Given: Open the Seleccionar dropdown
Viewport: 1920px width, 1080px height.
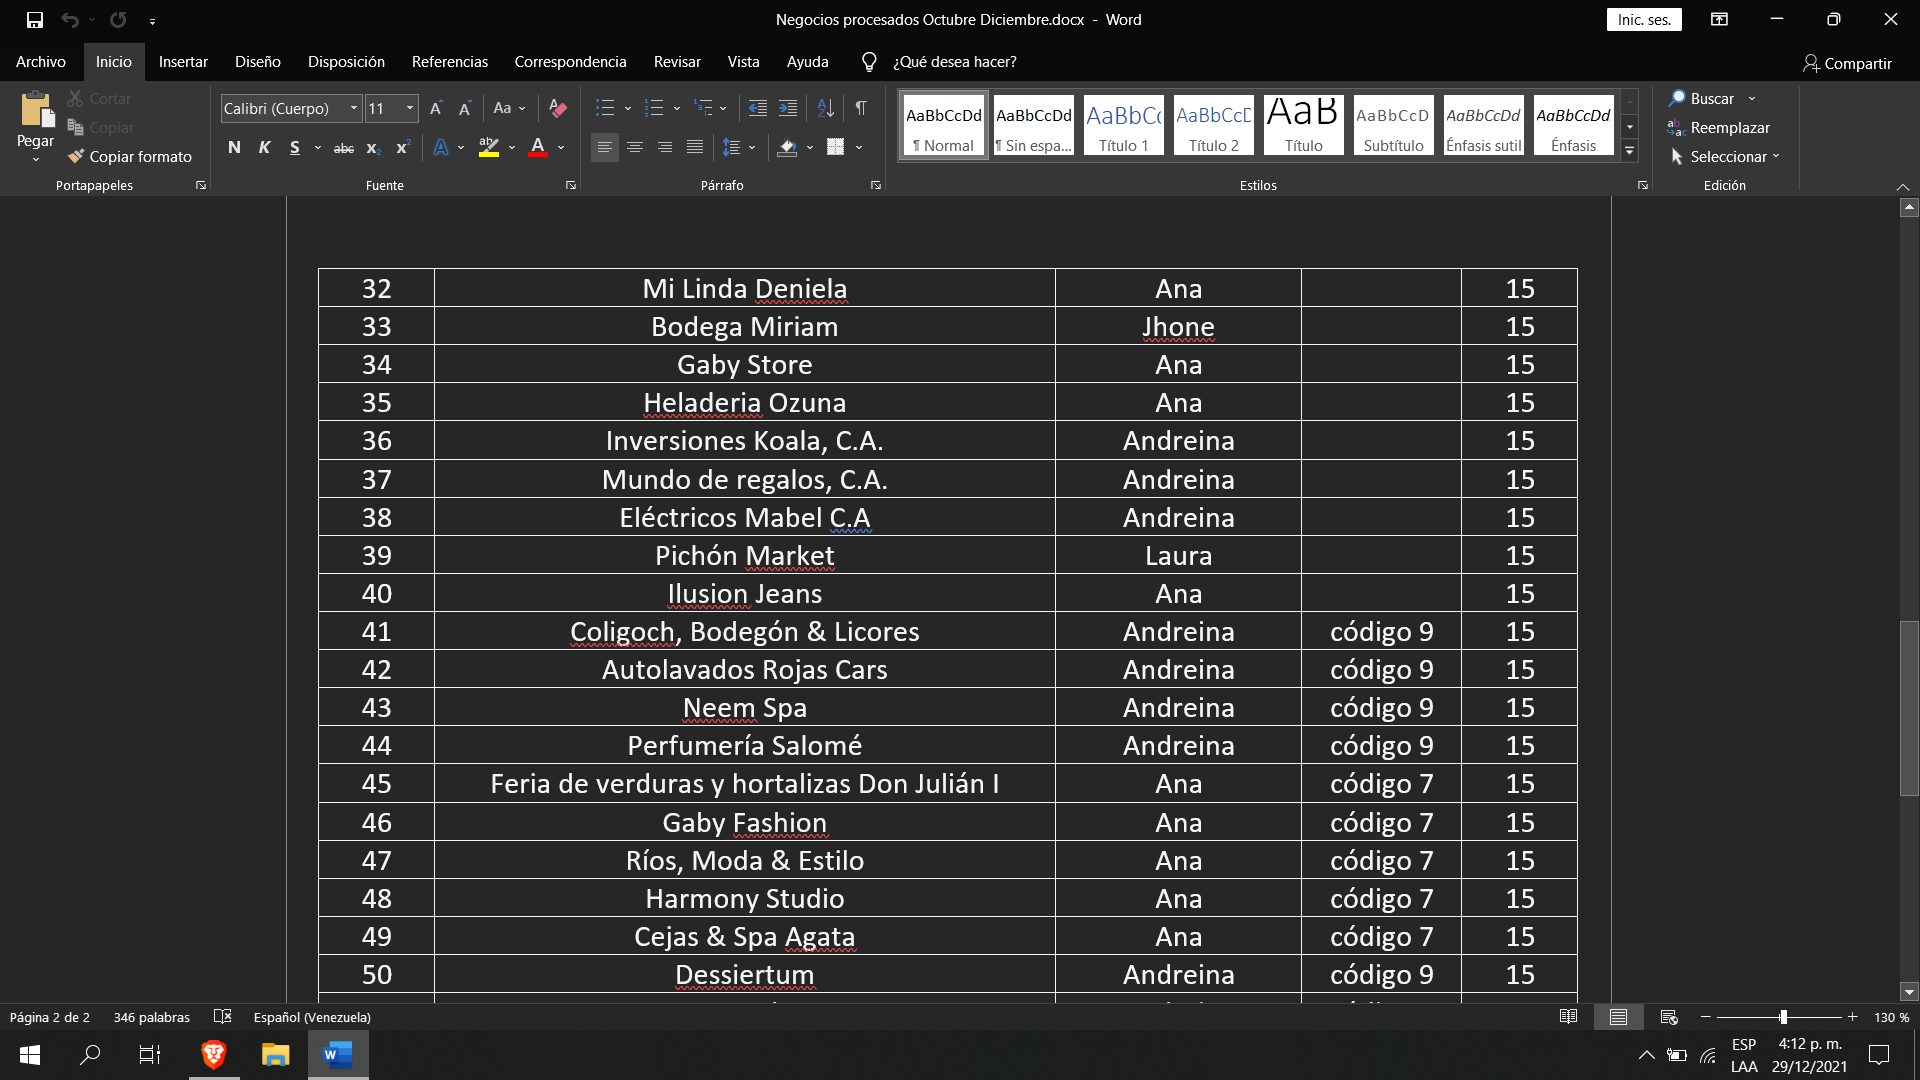Looking at the screenshot, I should coord(1725,156).
